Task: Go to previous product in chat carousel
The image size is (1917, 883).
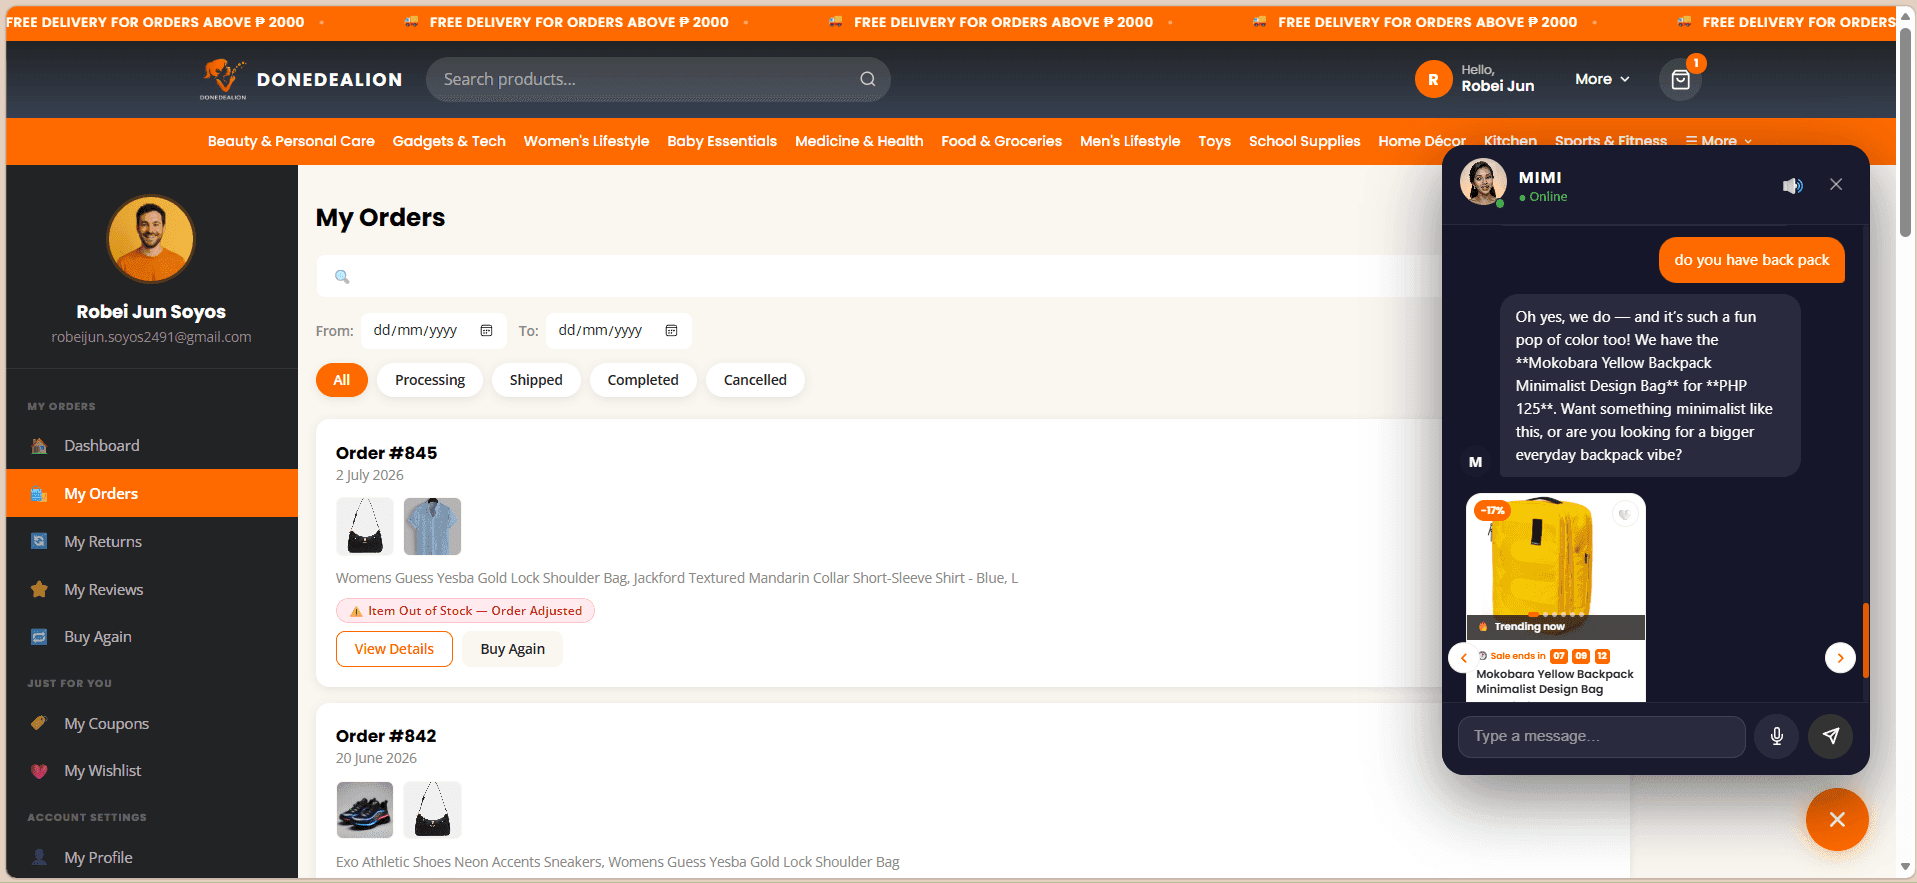Action: click(1464, 657)
